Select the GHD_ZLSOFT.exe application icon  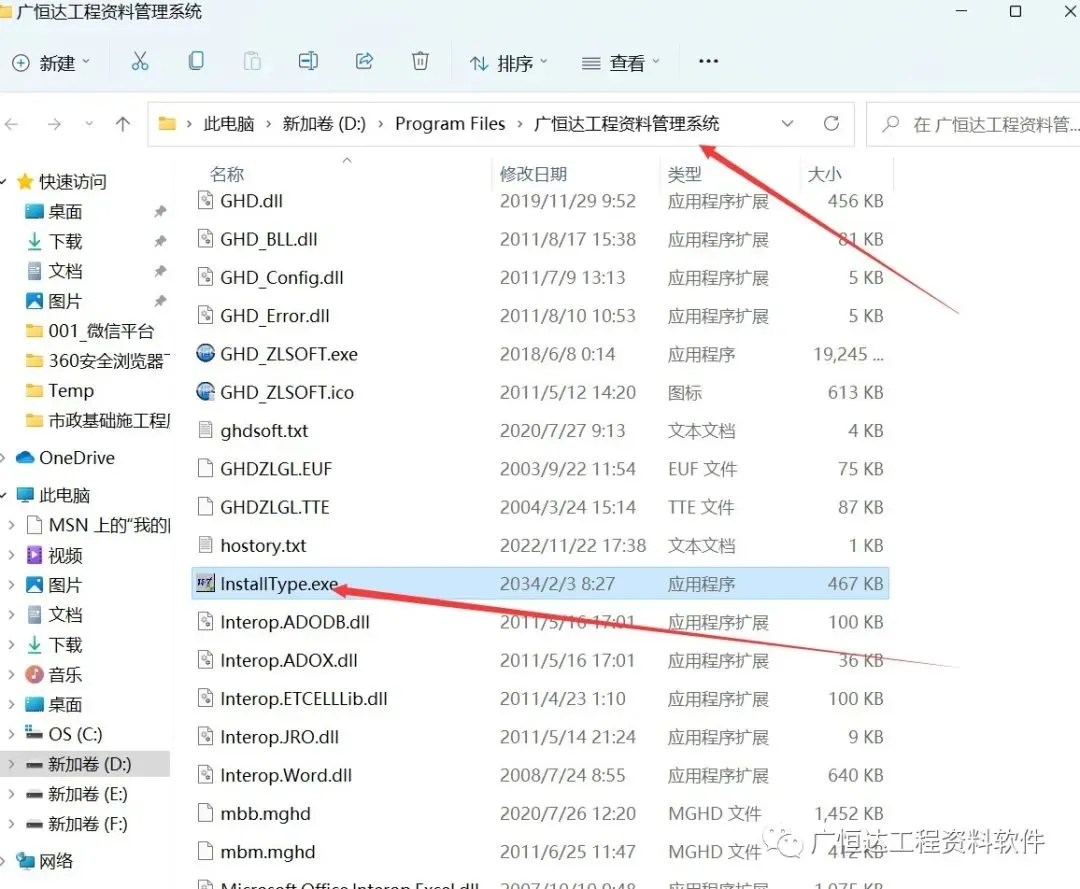click(205, 353)
